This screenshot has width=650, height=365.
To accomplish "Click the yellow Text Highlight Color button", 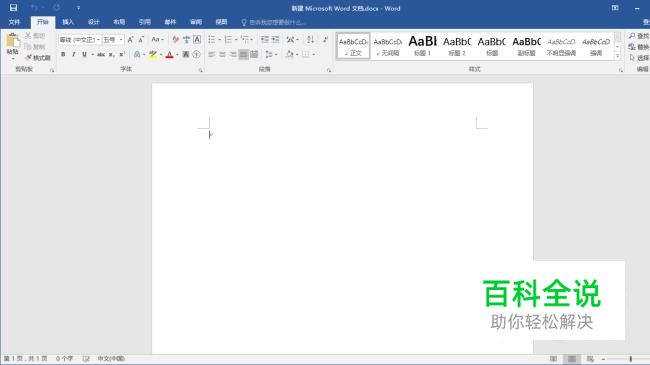I will 153,54.
